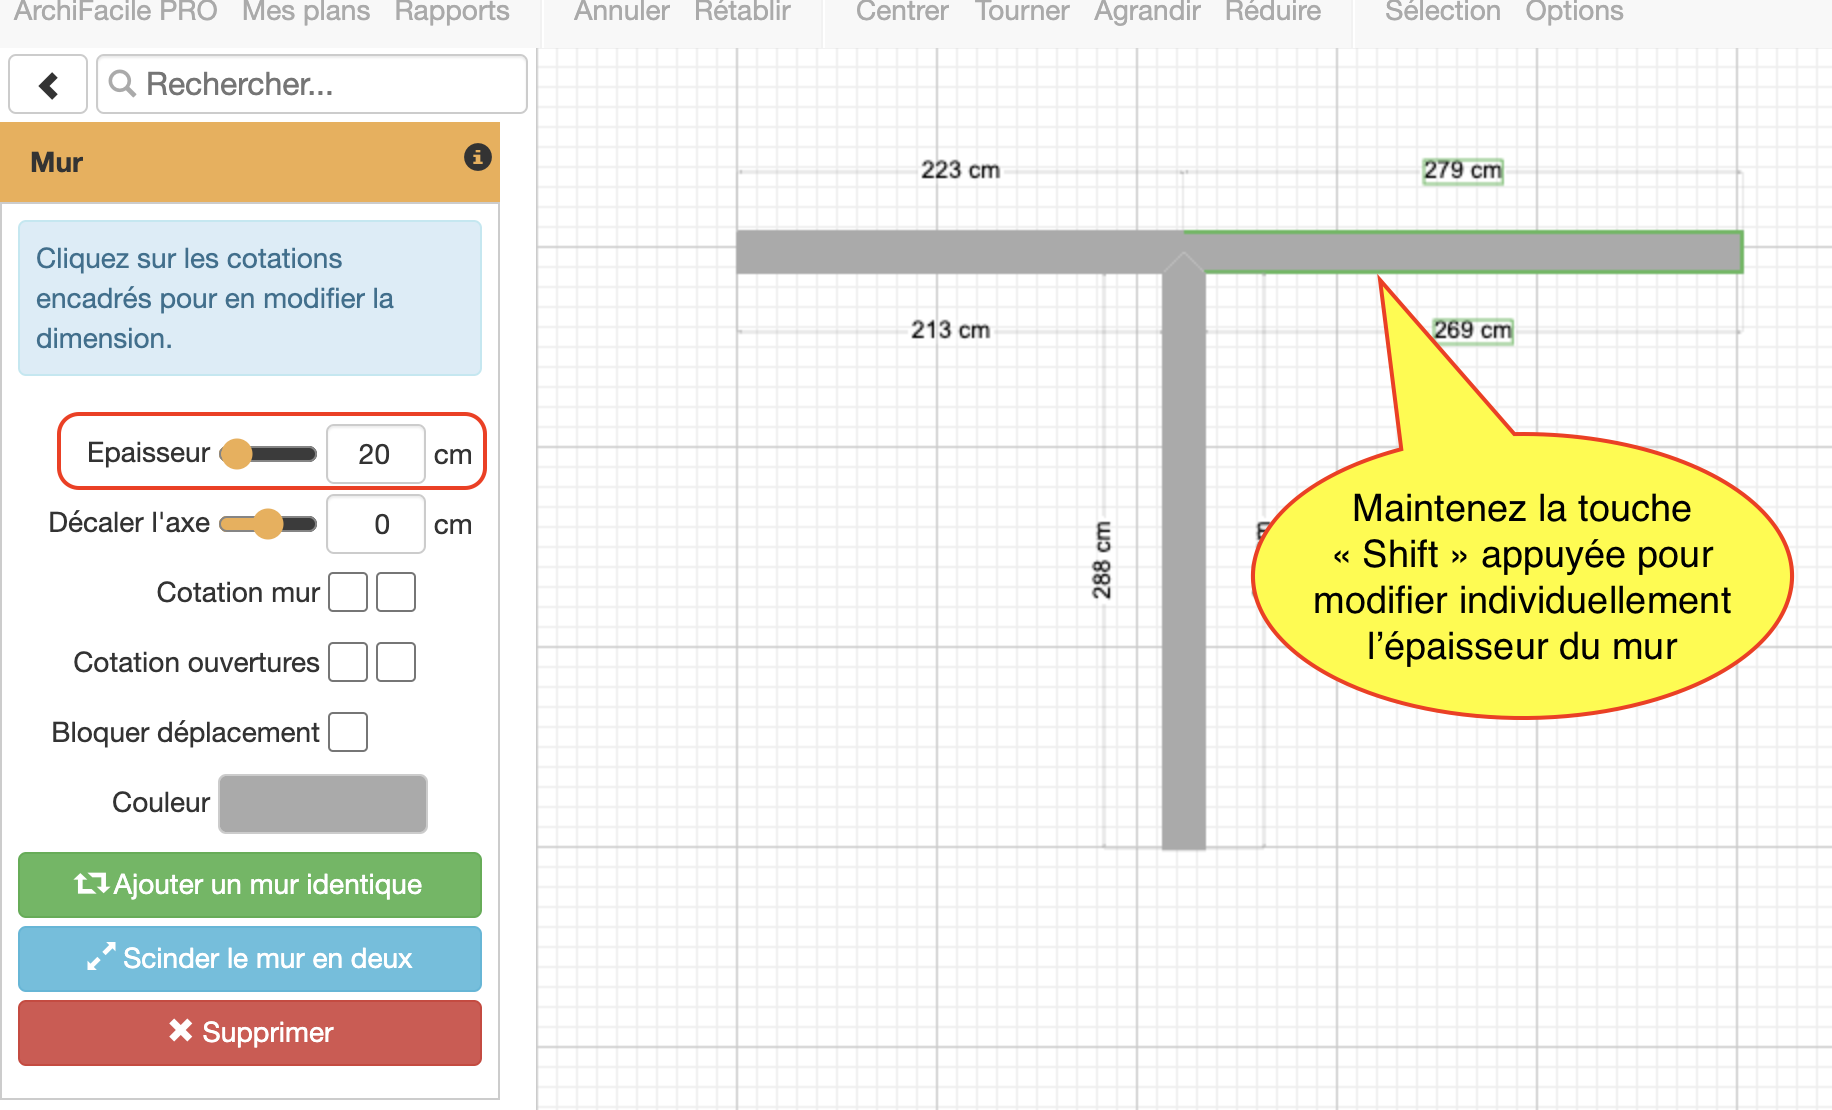Click Ajouter un mur identique button
The width and height of the screenshot is (1832, 1110).
250,884
